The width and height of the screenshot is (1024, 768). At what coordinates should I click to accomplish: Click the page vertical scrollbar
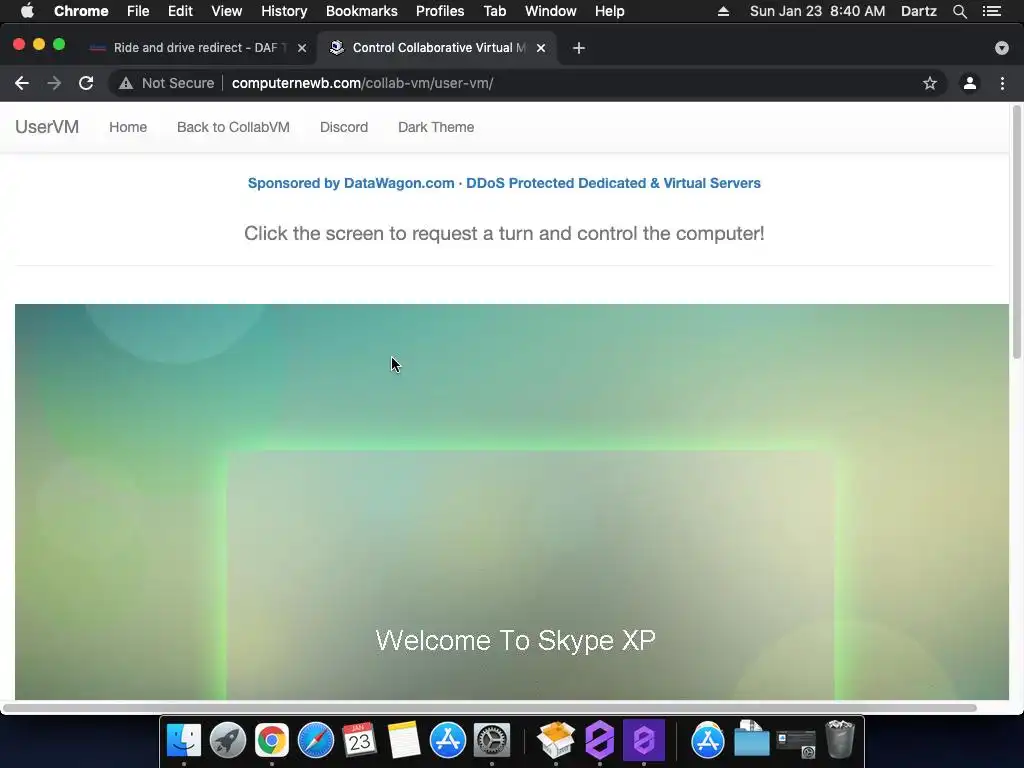1017,232
